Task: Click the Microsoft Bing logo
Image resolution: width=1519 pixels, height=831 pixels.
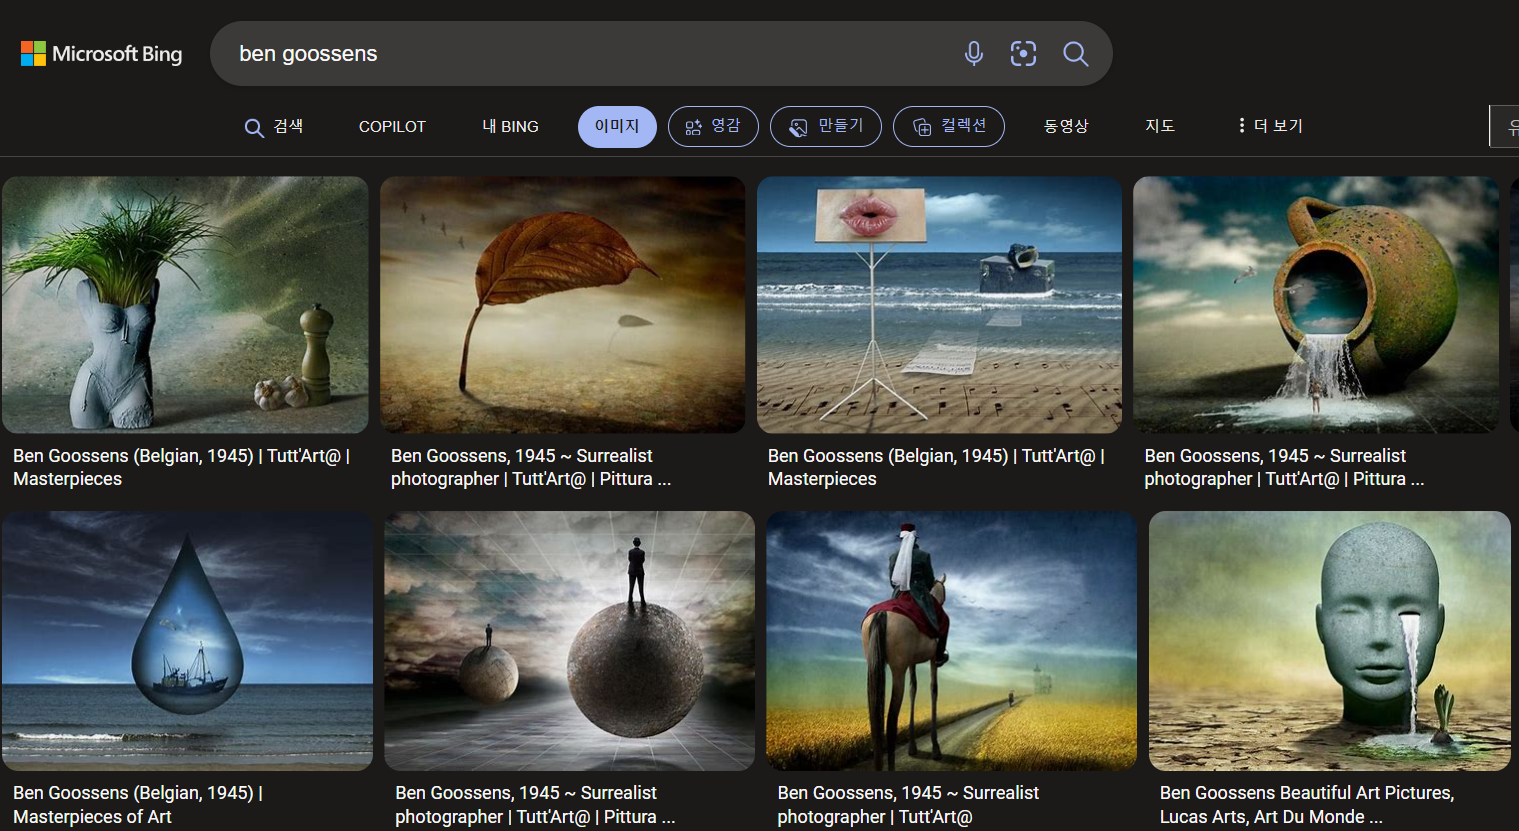Action: click(101, 54)
